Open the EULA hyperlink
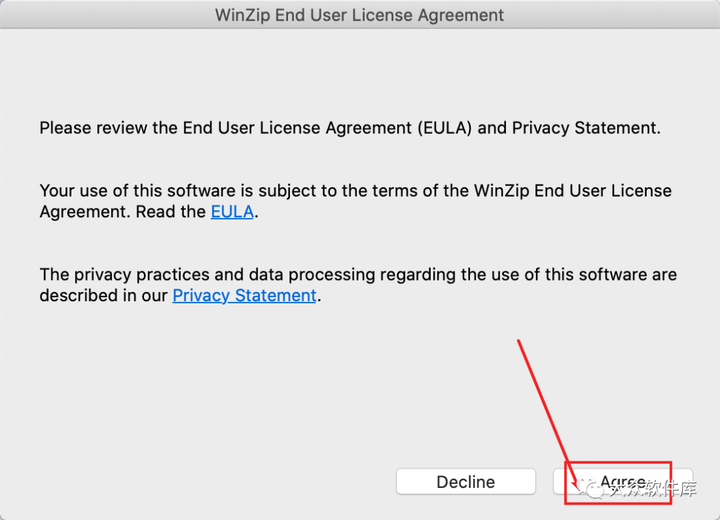Image resolution: width=720 pixels, height=520 pixels. click(232, 212)
